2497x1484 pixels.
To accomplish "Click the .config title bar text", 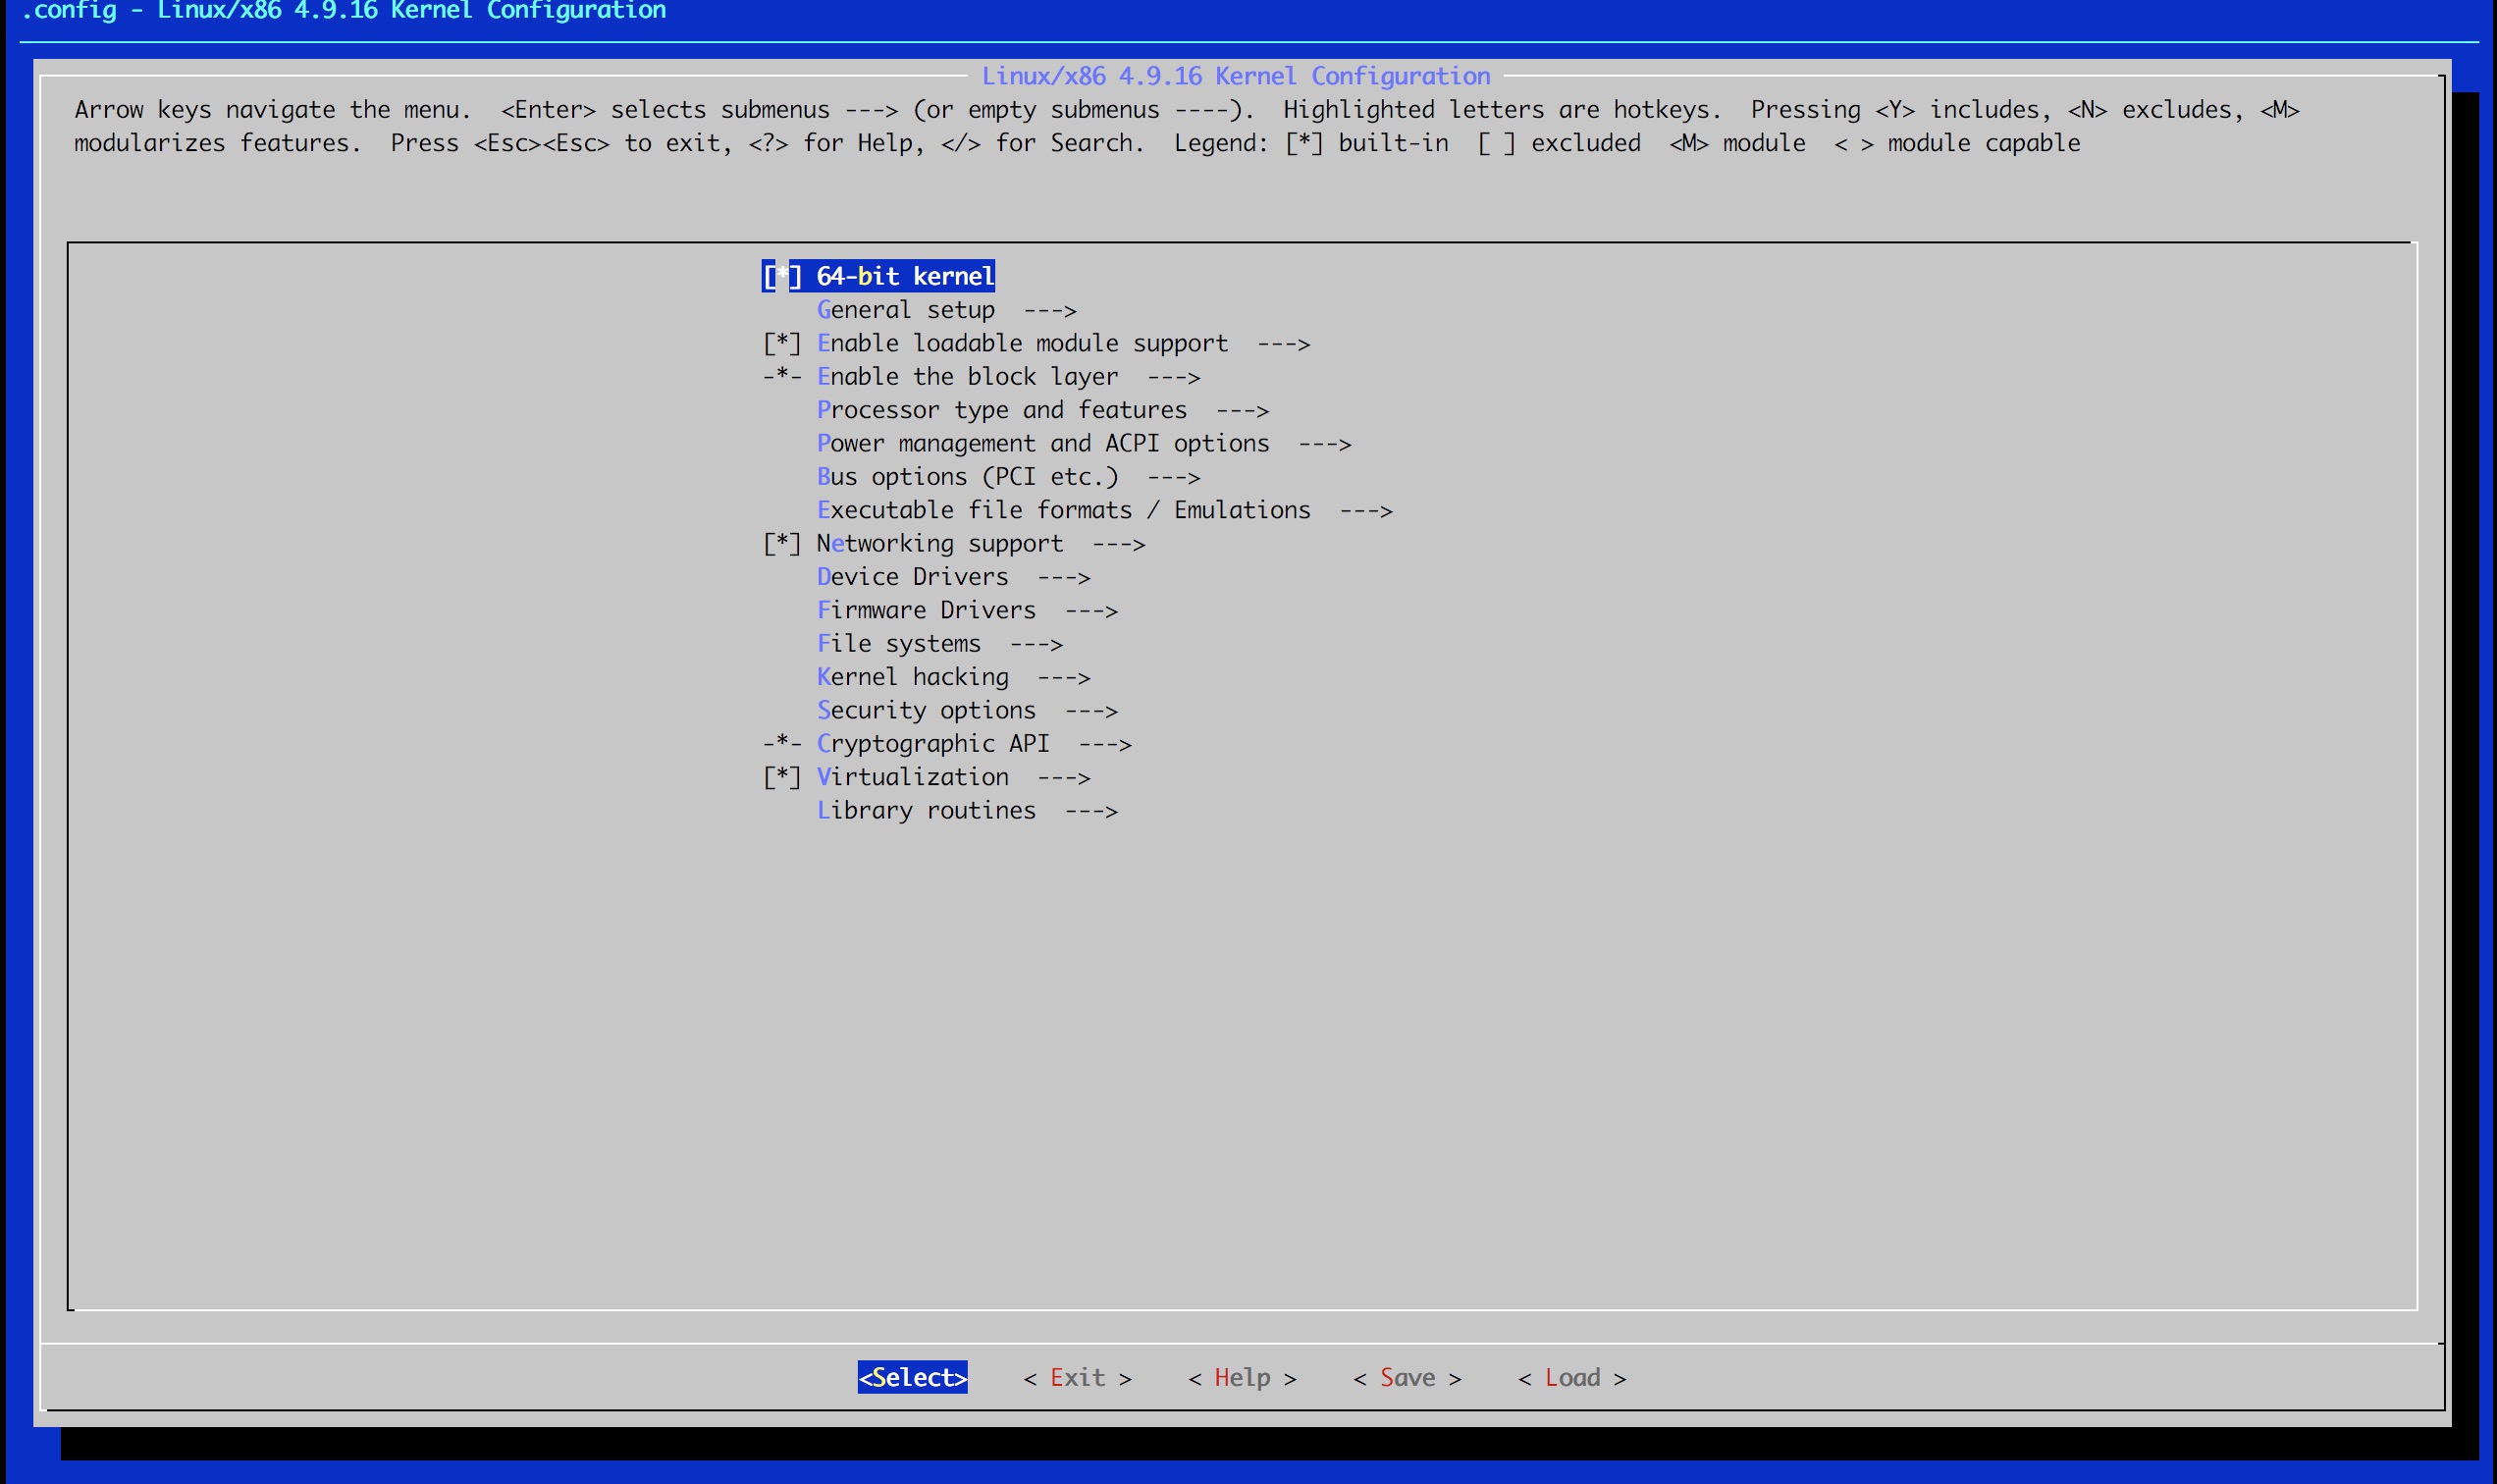I will tap(343, 10).
